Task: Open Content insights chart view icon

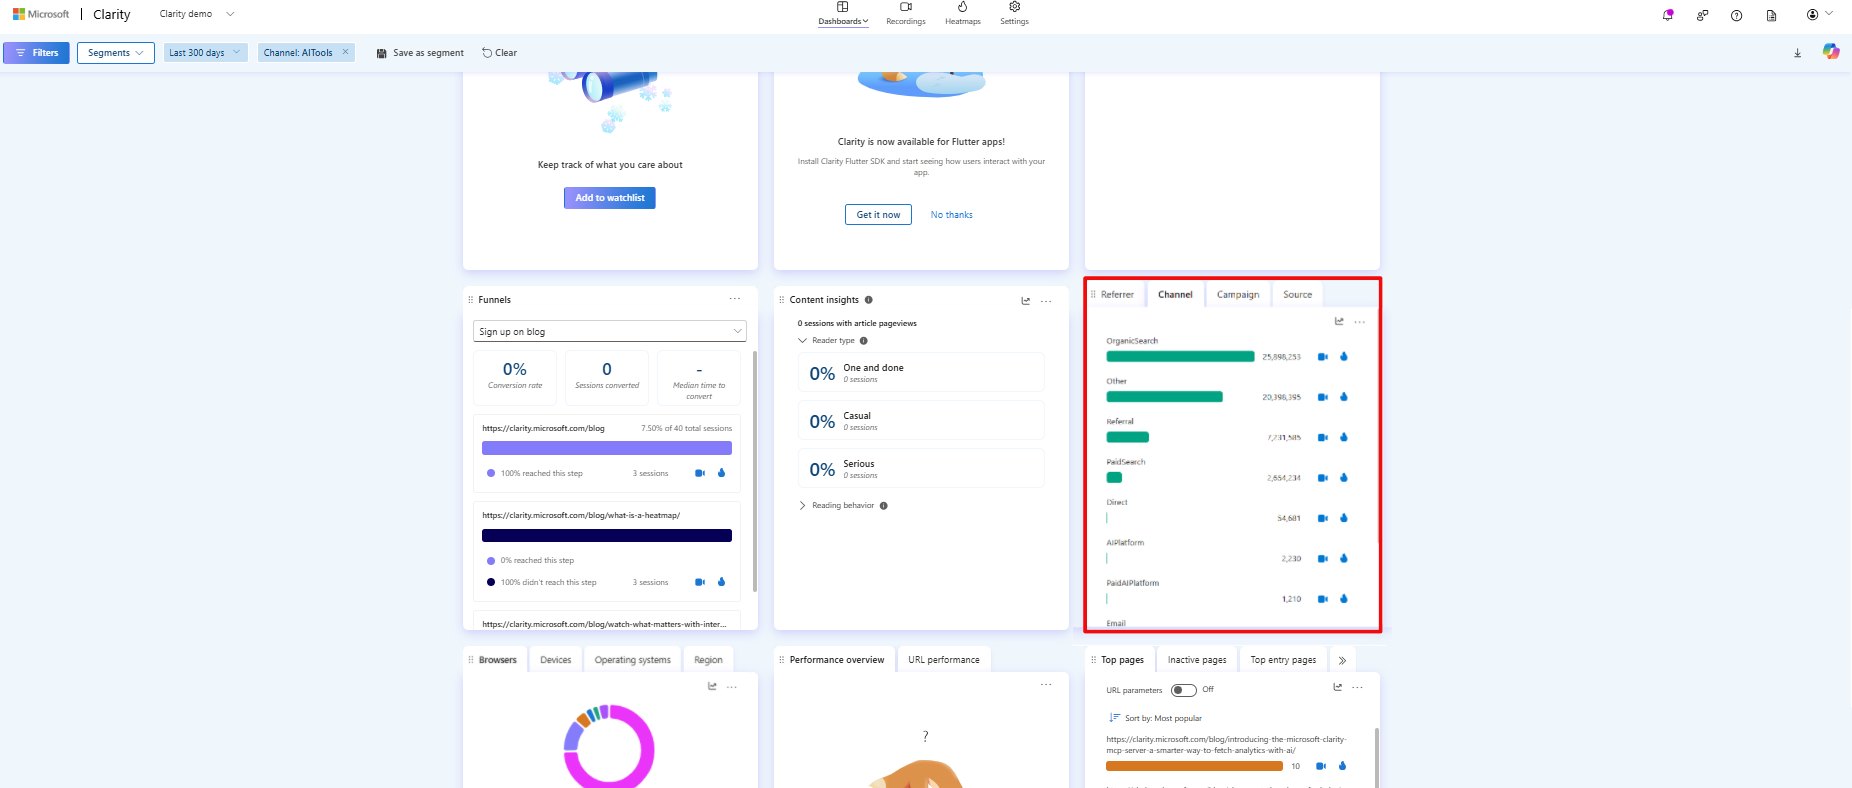Action: 1025,301
